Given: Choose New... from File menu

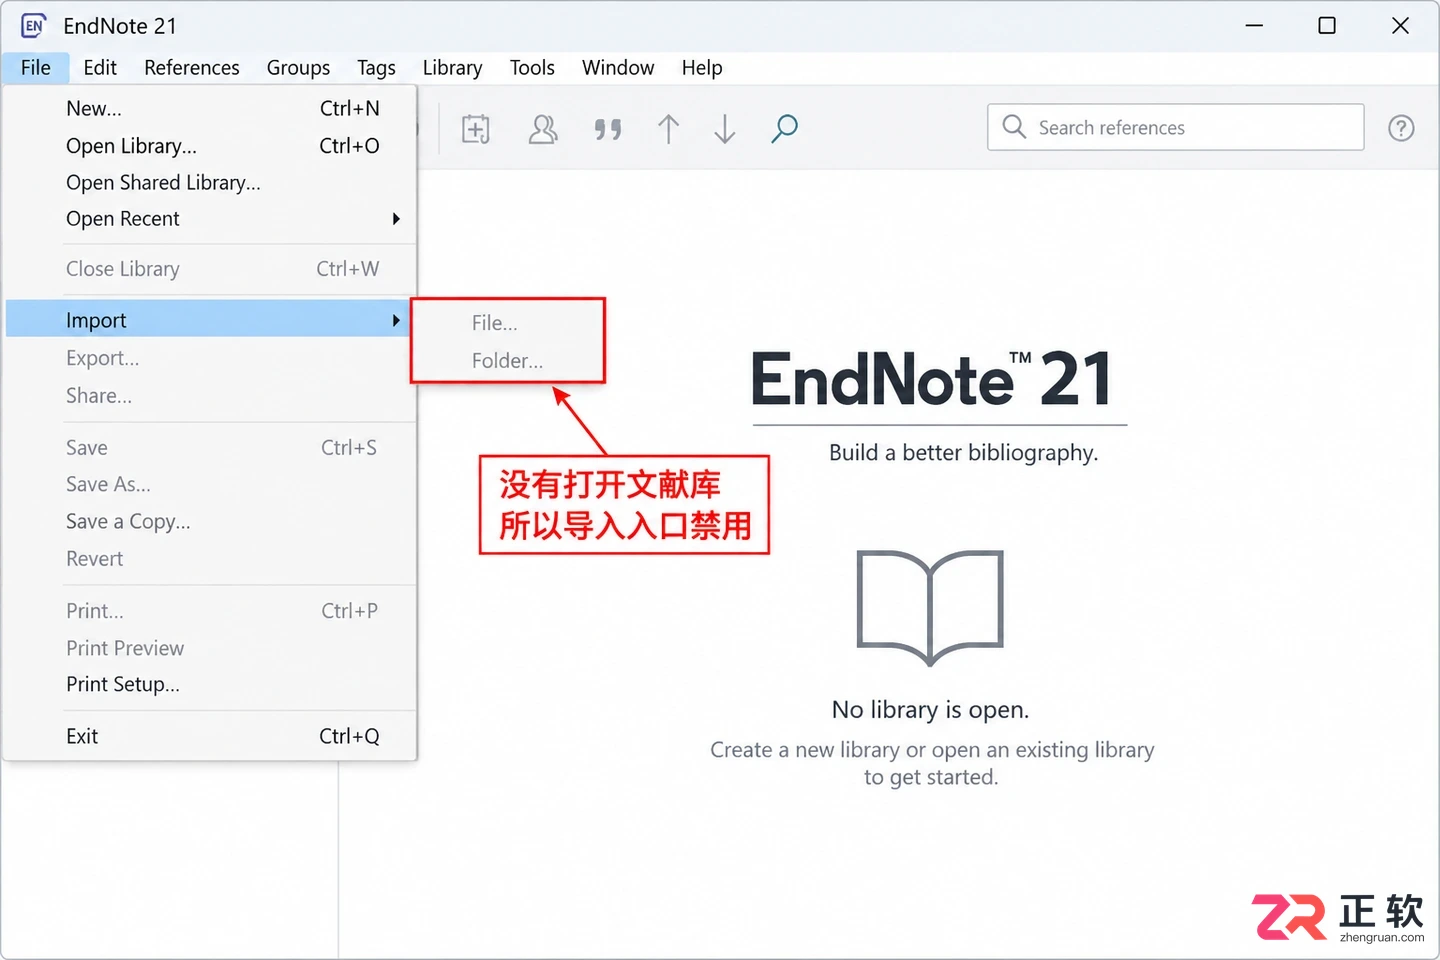Looking at the screenshot, I should coord(210,109).
